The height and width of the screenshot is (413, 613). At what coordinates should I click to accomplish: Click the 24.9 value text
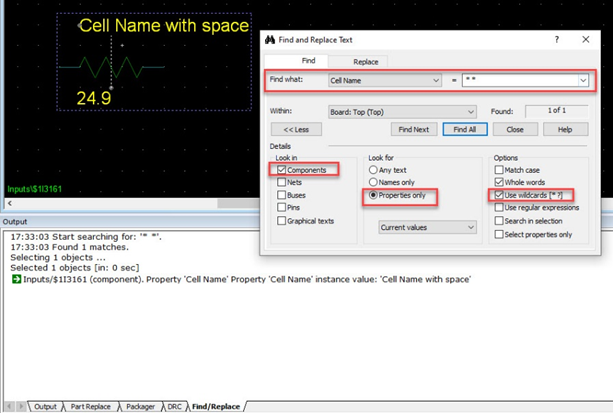click(94, 98)
